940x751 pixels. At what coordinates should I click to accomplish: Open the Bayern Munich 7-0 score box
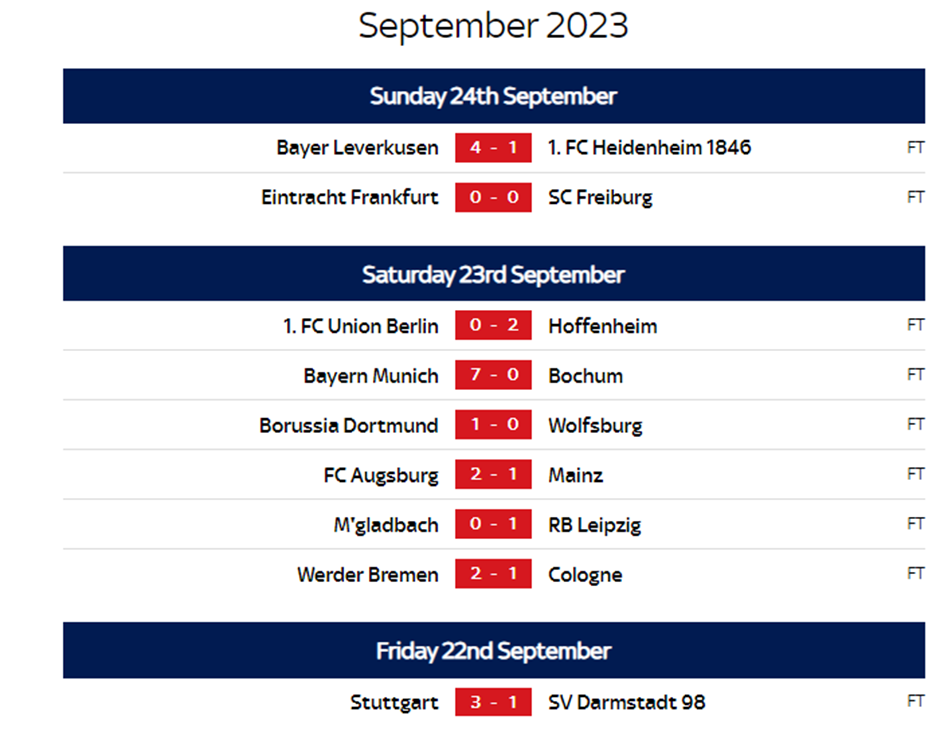click(493, 375)
